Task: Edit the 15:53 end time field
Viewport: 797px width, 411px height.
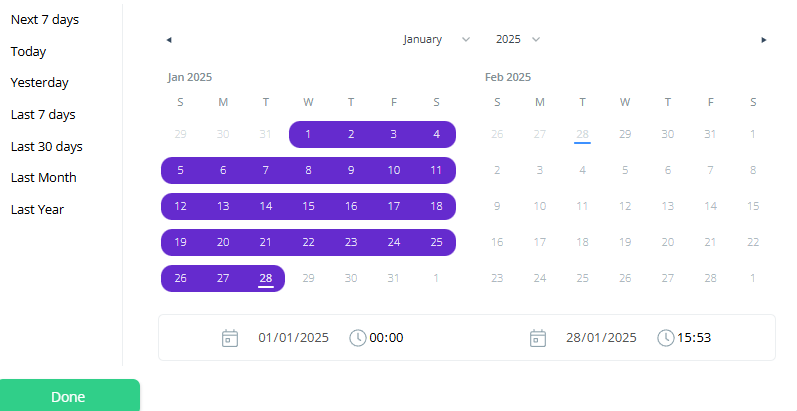Action: (694, 338)
